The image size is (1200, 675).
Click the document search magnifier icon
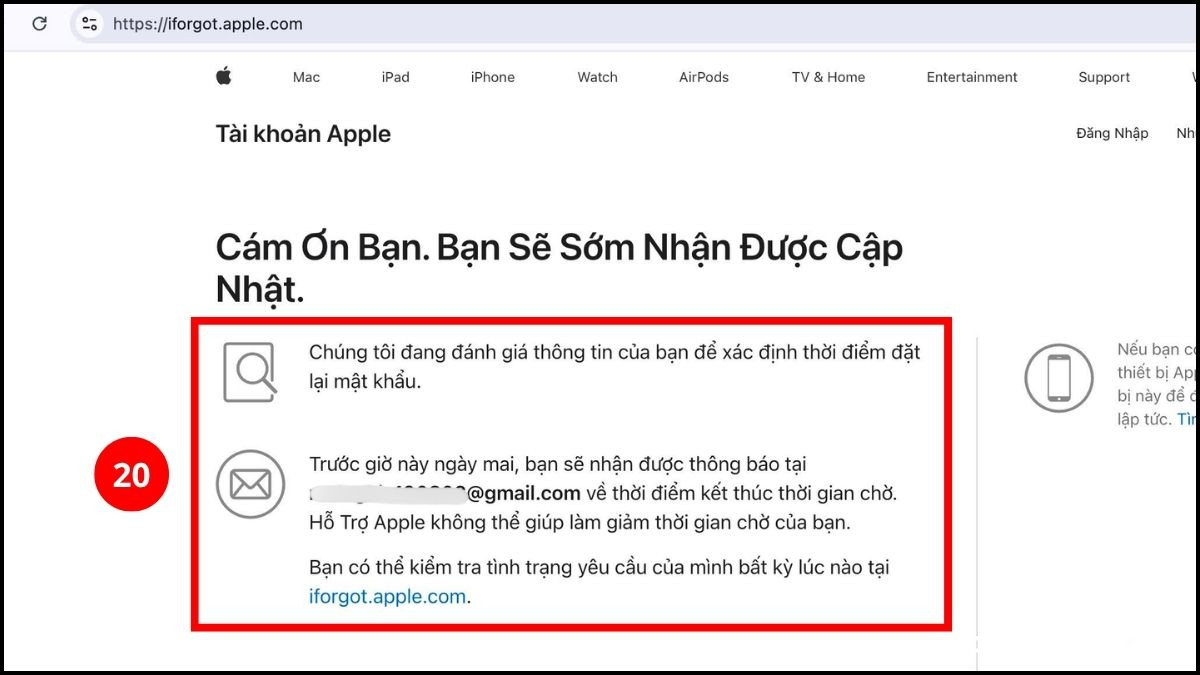(x=250, y=371)
